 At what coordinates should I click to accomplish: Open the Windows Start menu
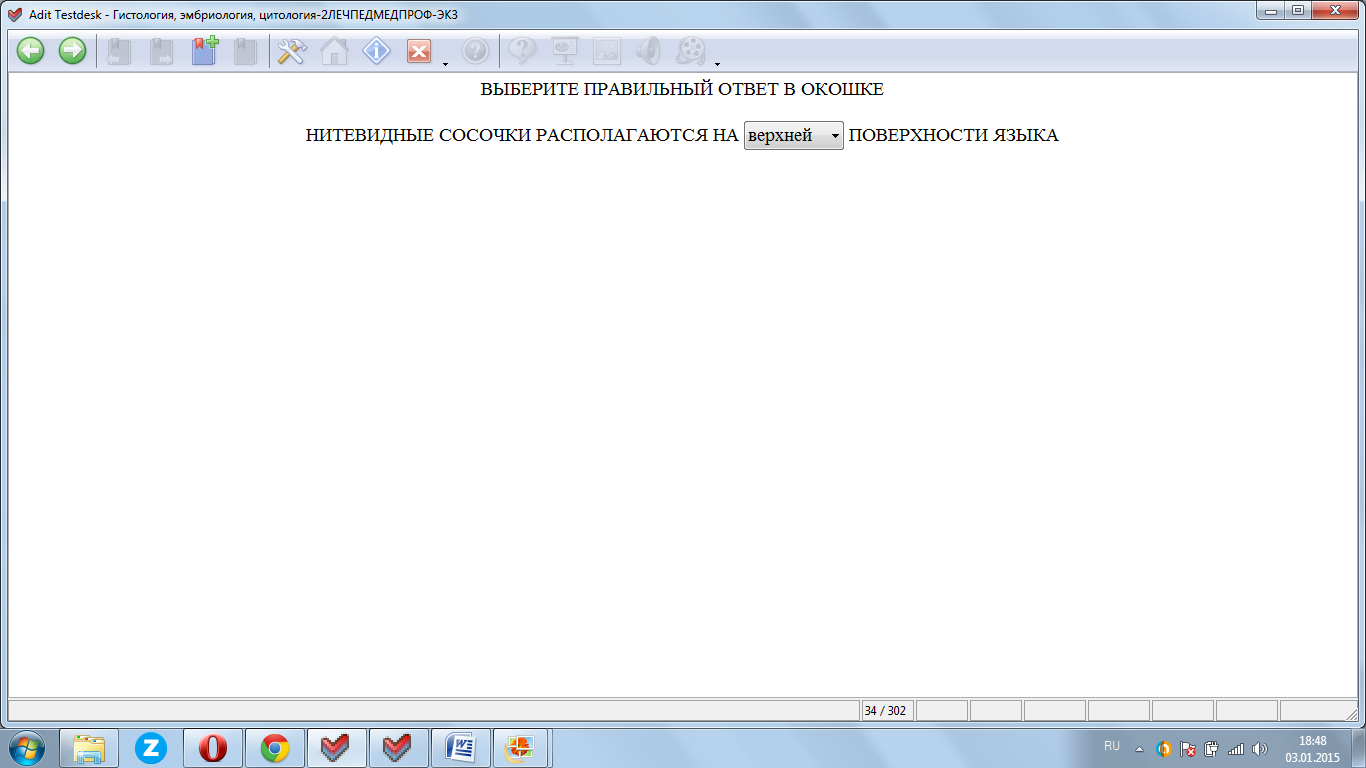pos(27,747)
